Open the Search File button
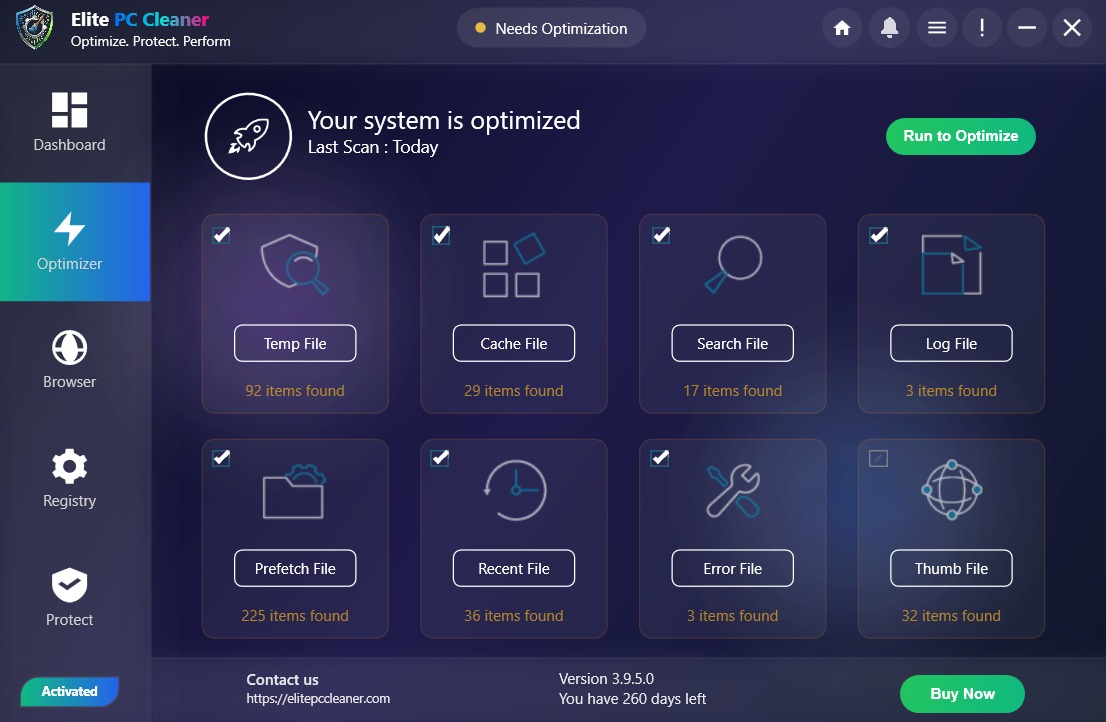1106x722 pixels. tap(732, 343)
